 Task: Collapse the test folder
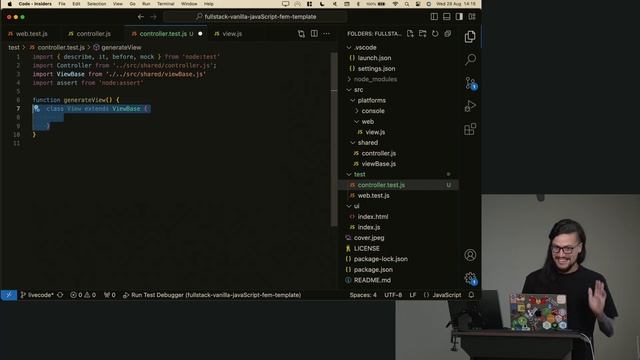349,174
